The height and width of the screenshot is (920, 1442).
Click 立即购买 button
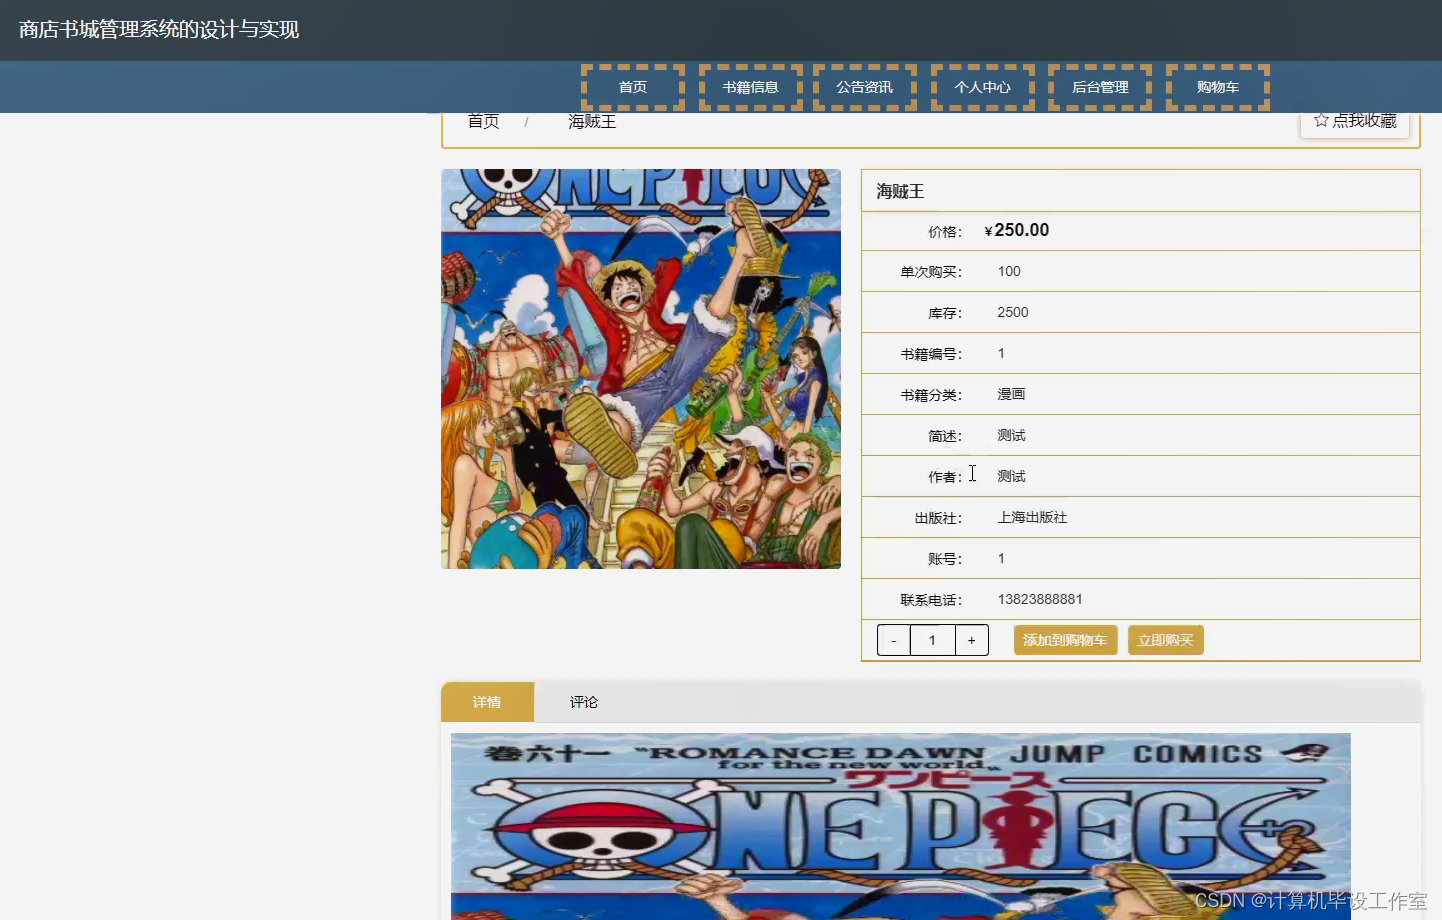pos(1166,640)
